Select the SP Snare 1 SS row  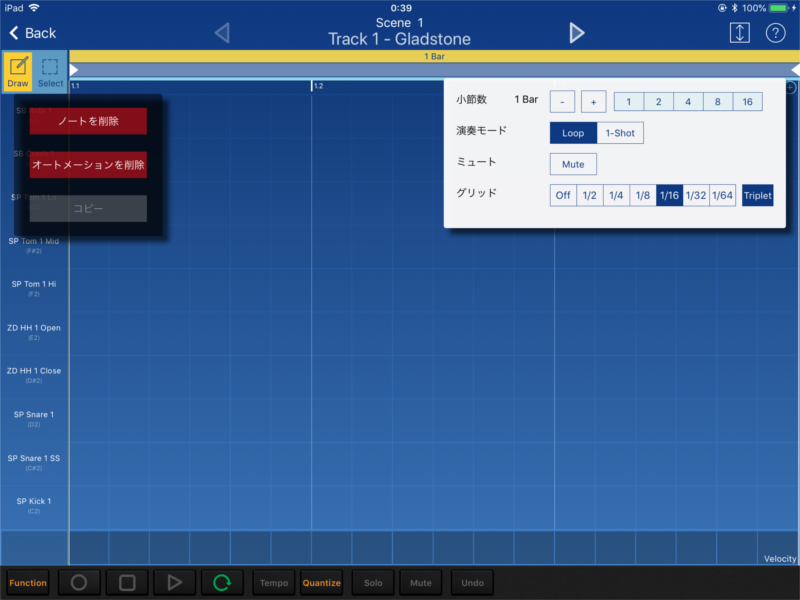[x=34, y=462]
